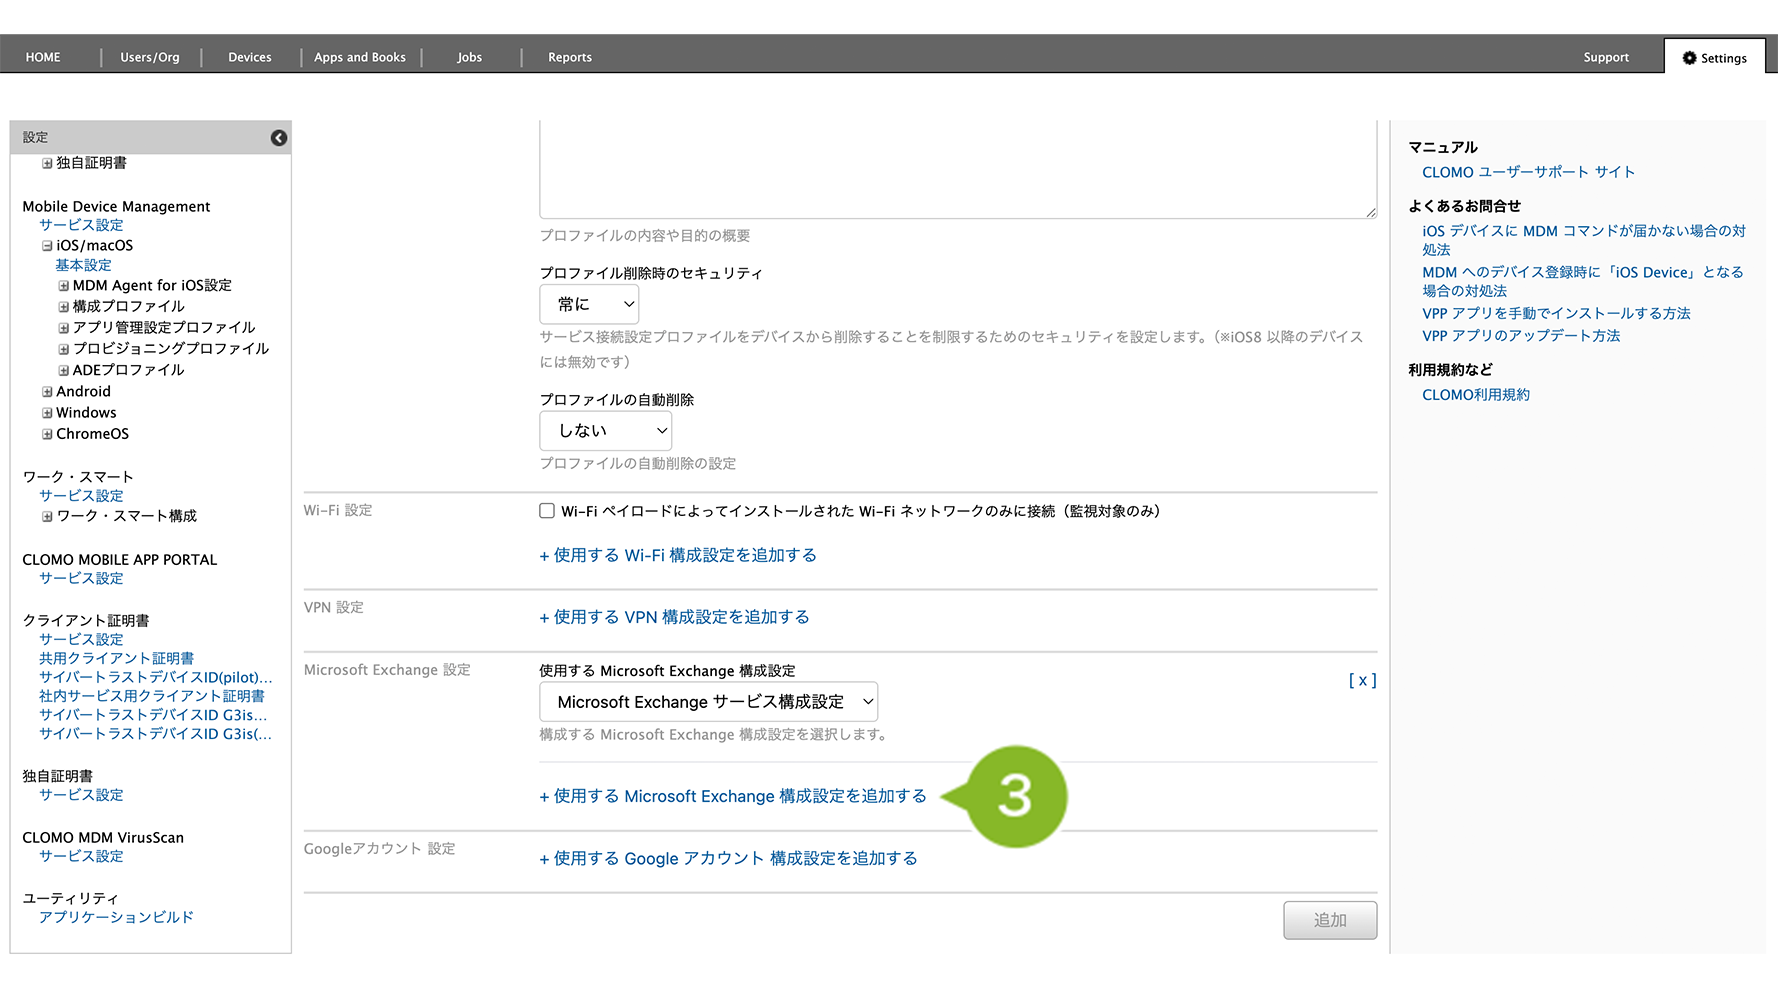The height and width of the screenshot is (1000, 1778).
Task: Click the profile description text area
Action: pyautogui.click(x=957, y=168)
